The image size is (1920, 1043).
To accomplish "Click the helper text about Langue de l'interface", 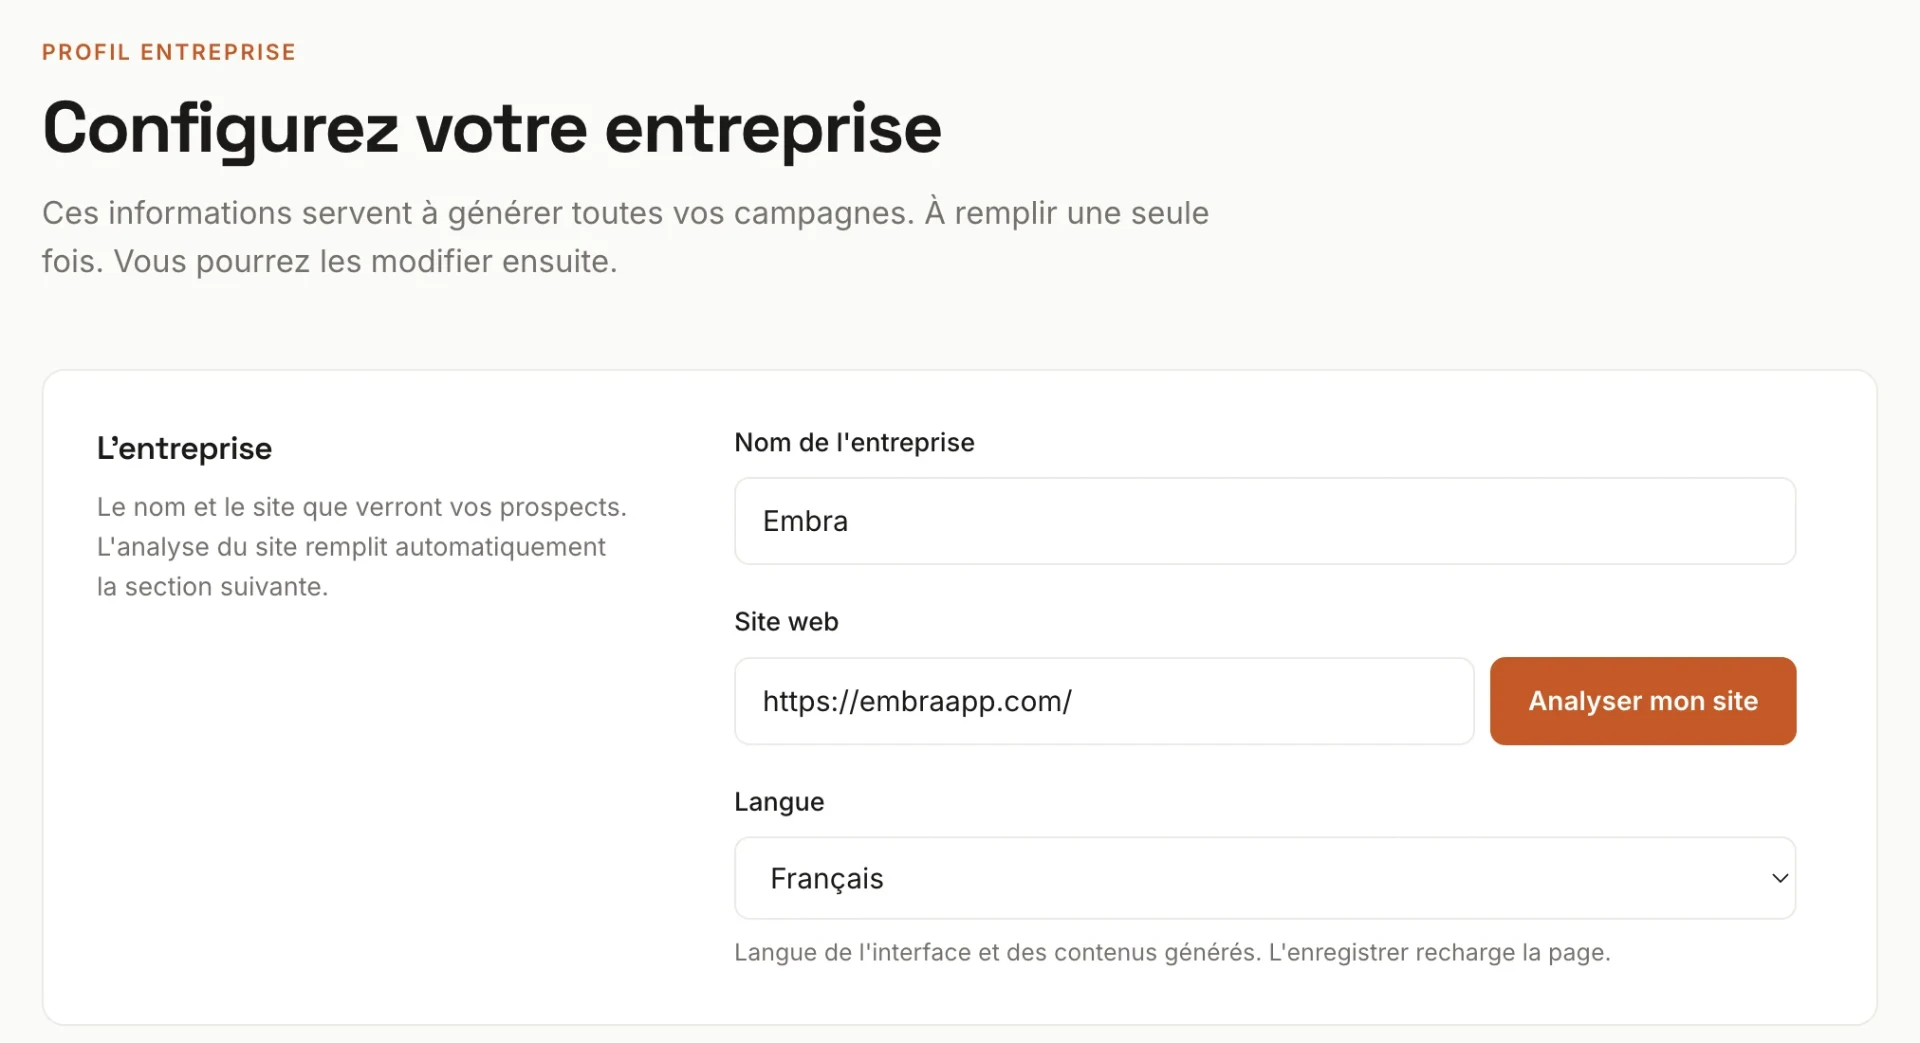I will click(1172, 952).
